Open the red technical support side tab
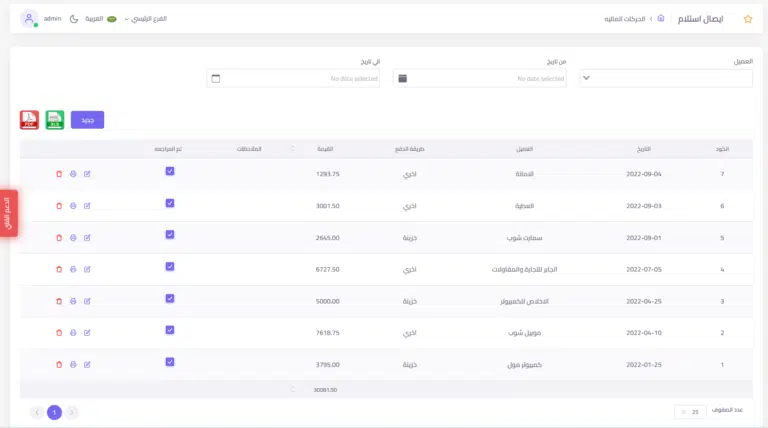Viewport: 768px width, 428px height. pos(8,213)
